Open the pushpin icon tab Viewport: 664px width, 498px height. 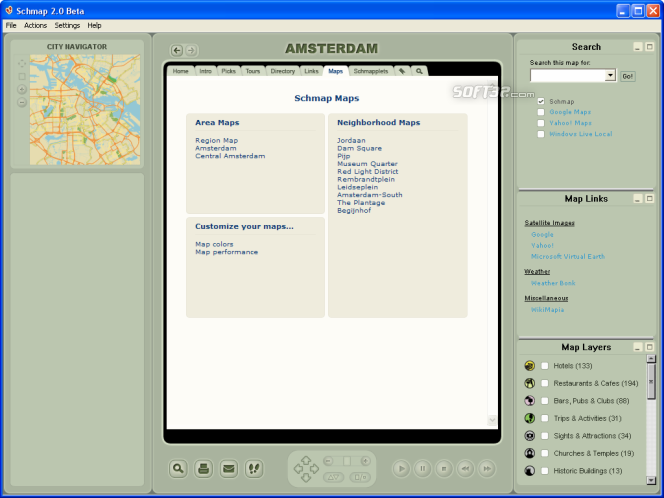(x=402, y=71)
